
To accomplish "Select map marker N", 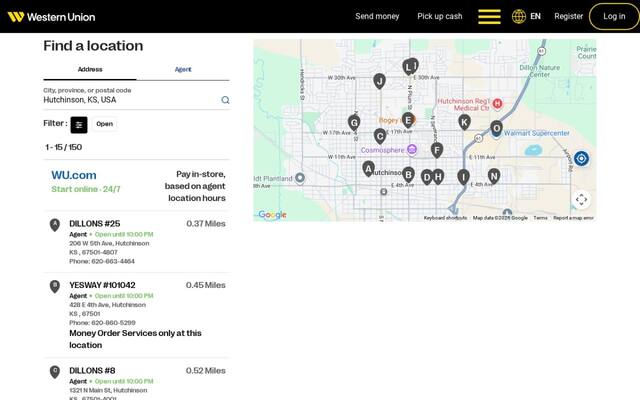I will (x=493, y=176).
